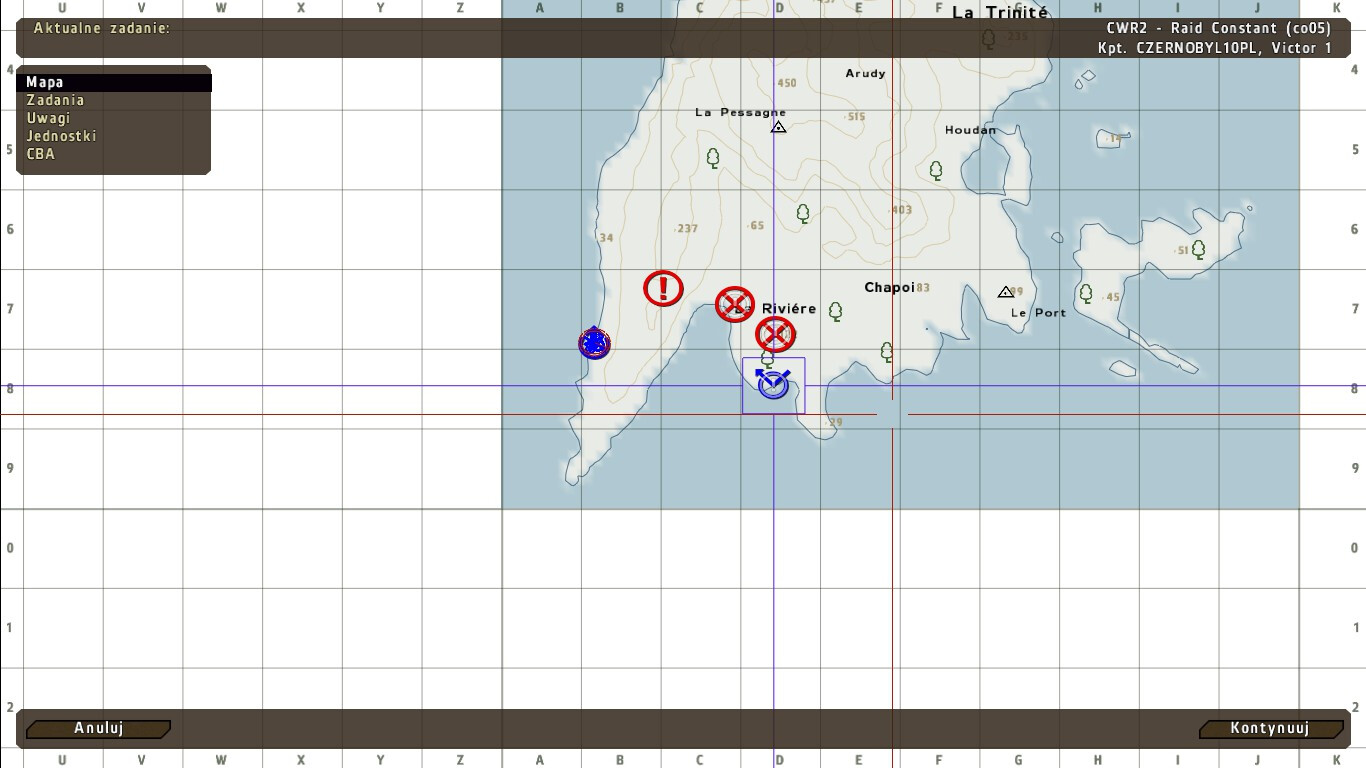The height and width of the screenshot is (768, 1366).
Task: Open the CBA menu entry
Action: click(40, 154)
